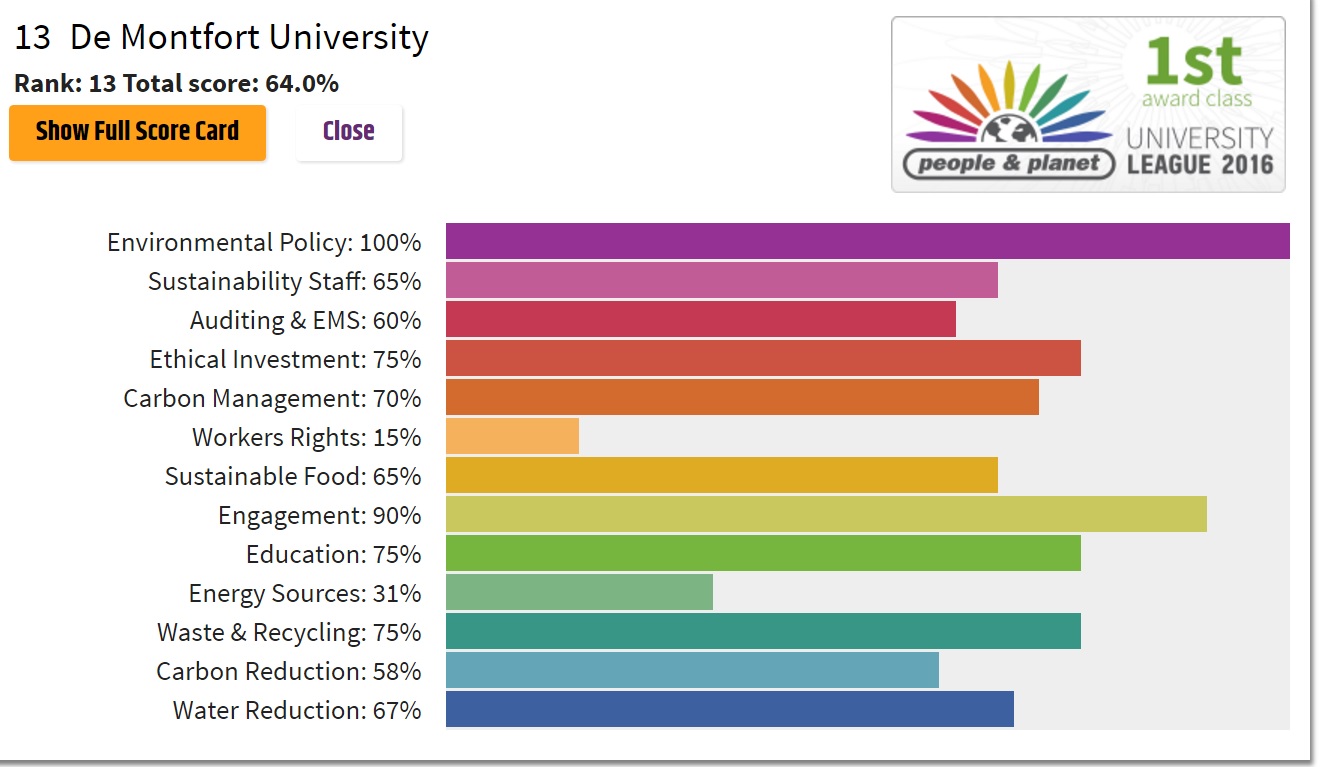
Task: Click the Environmental Policy: 100% label
Action: pos(264,243)
